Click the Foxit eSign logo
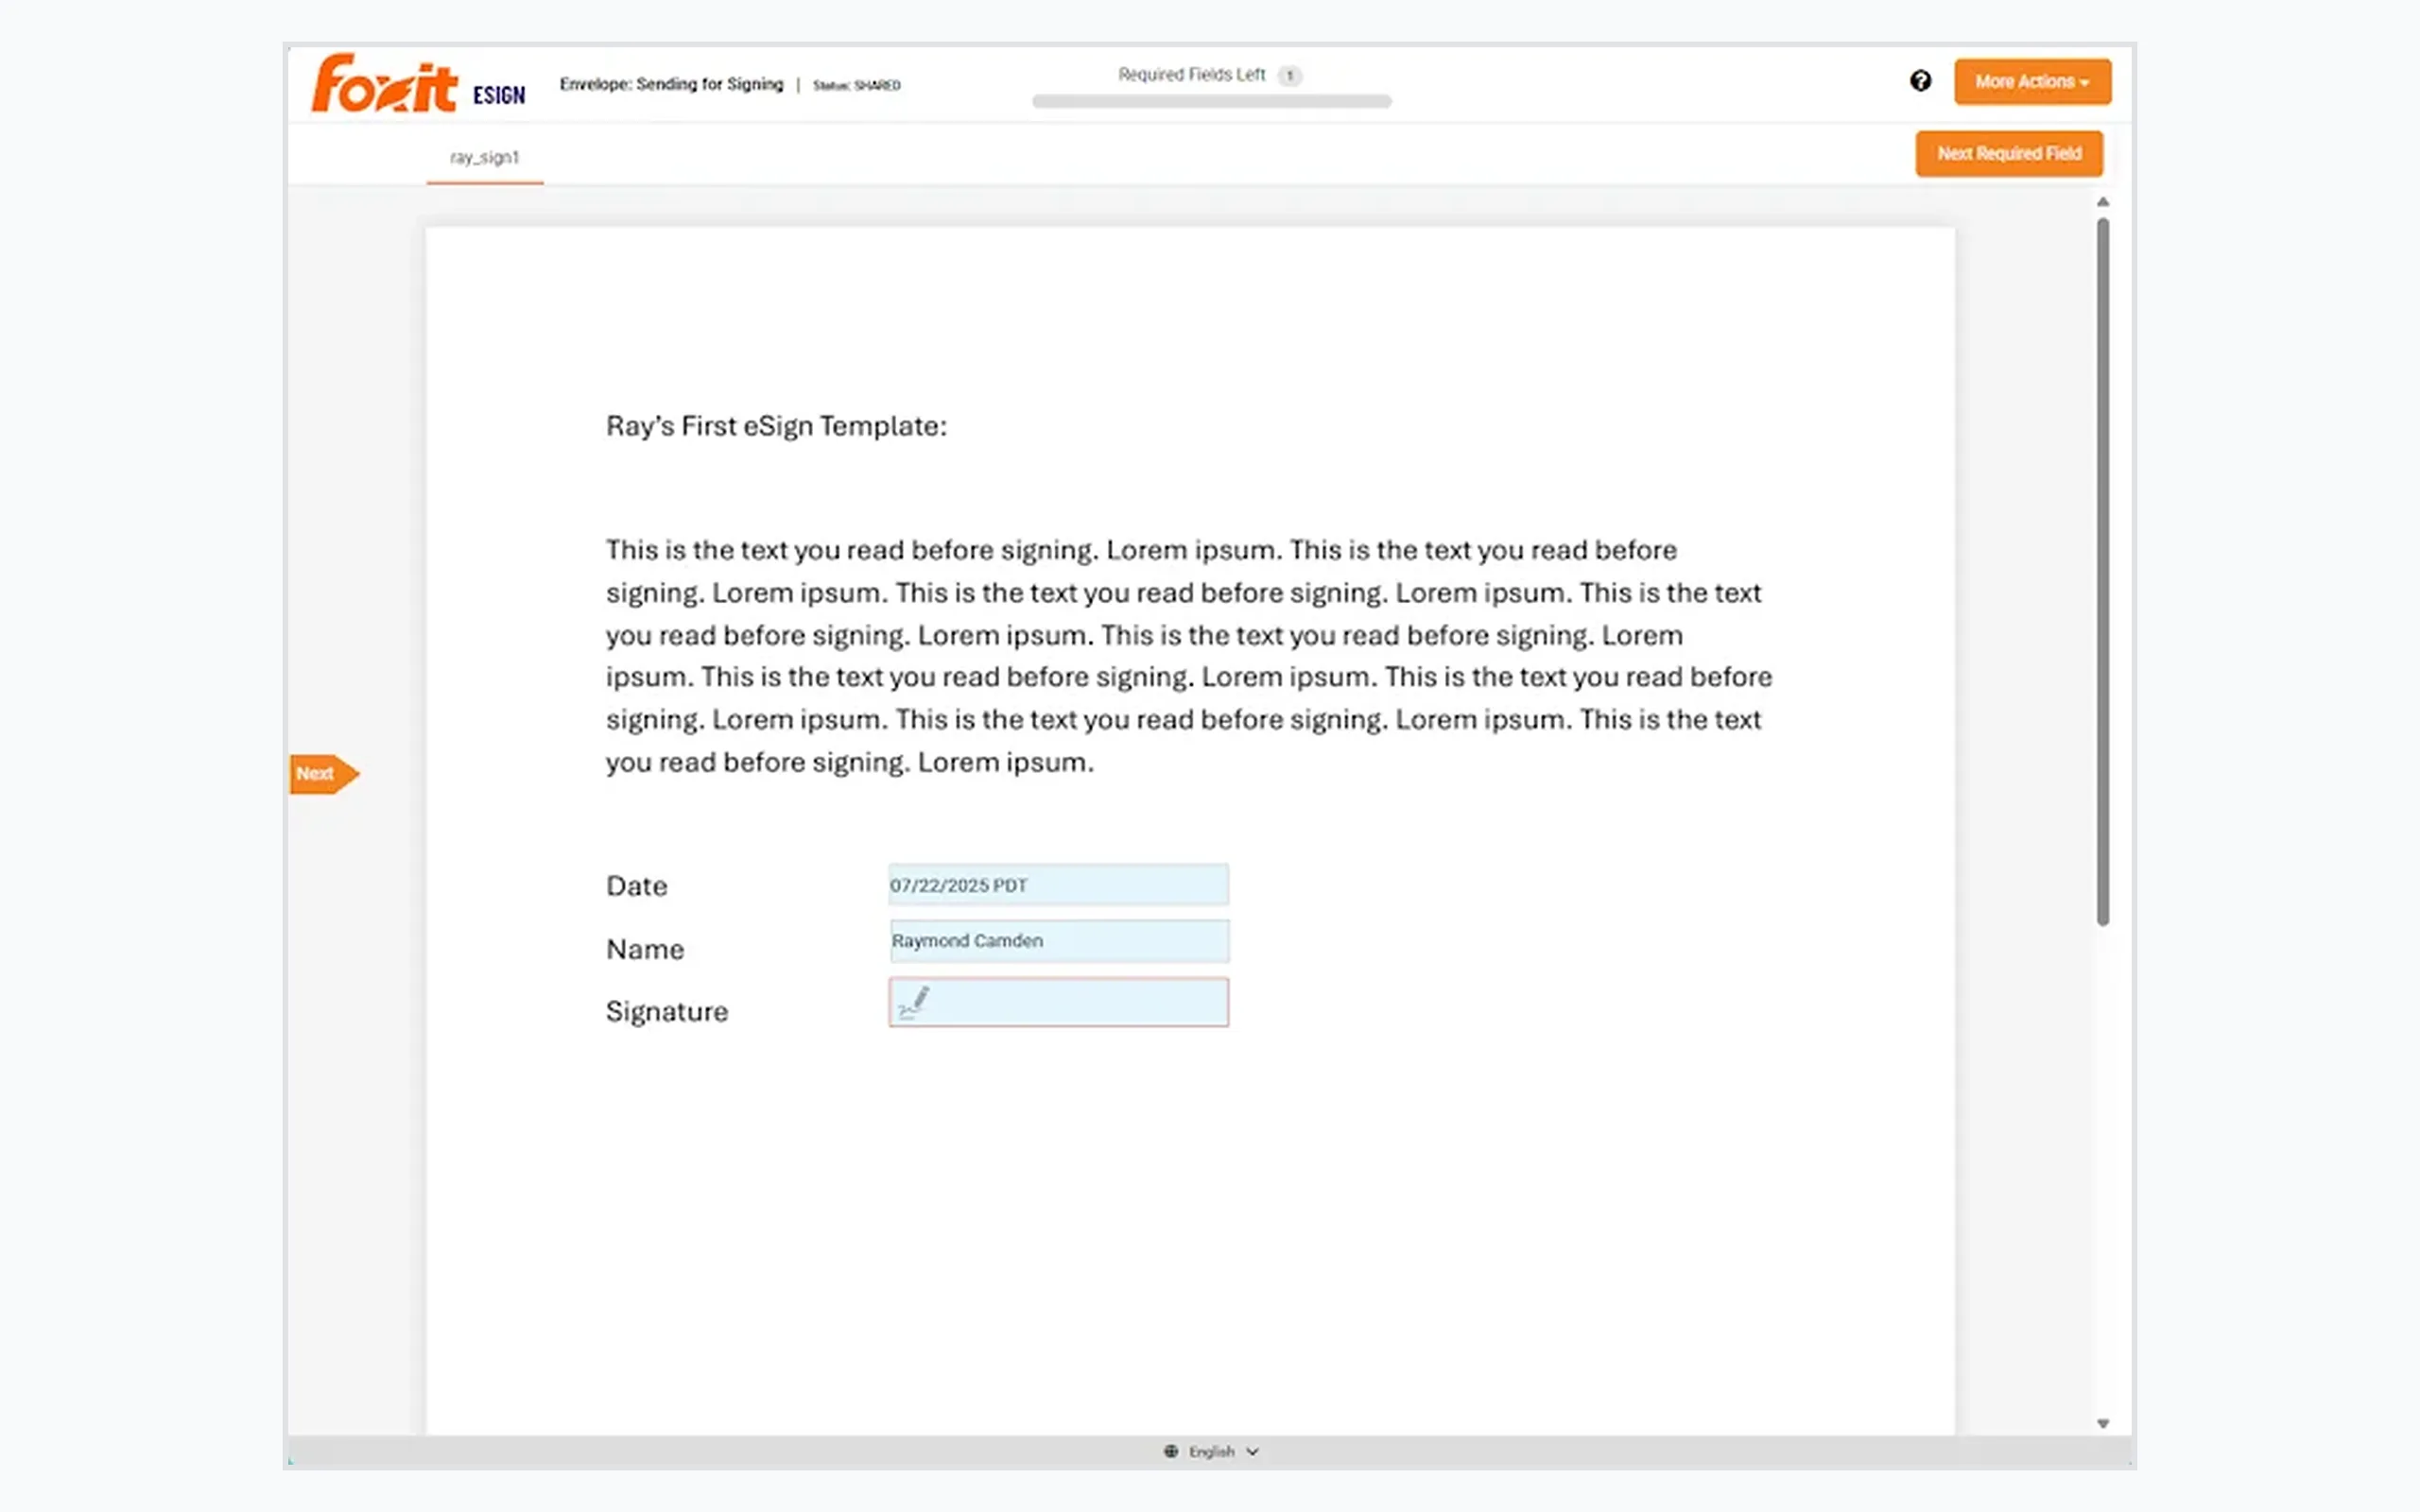This screenshot has height=1512, width=2420. [x=418, y=83]
